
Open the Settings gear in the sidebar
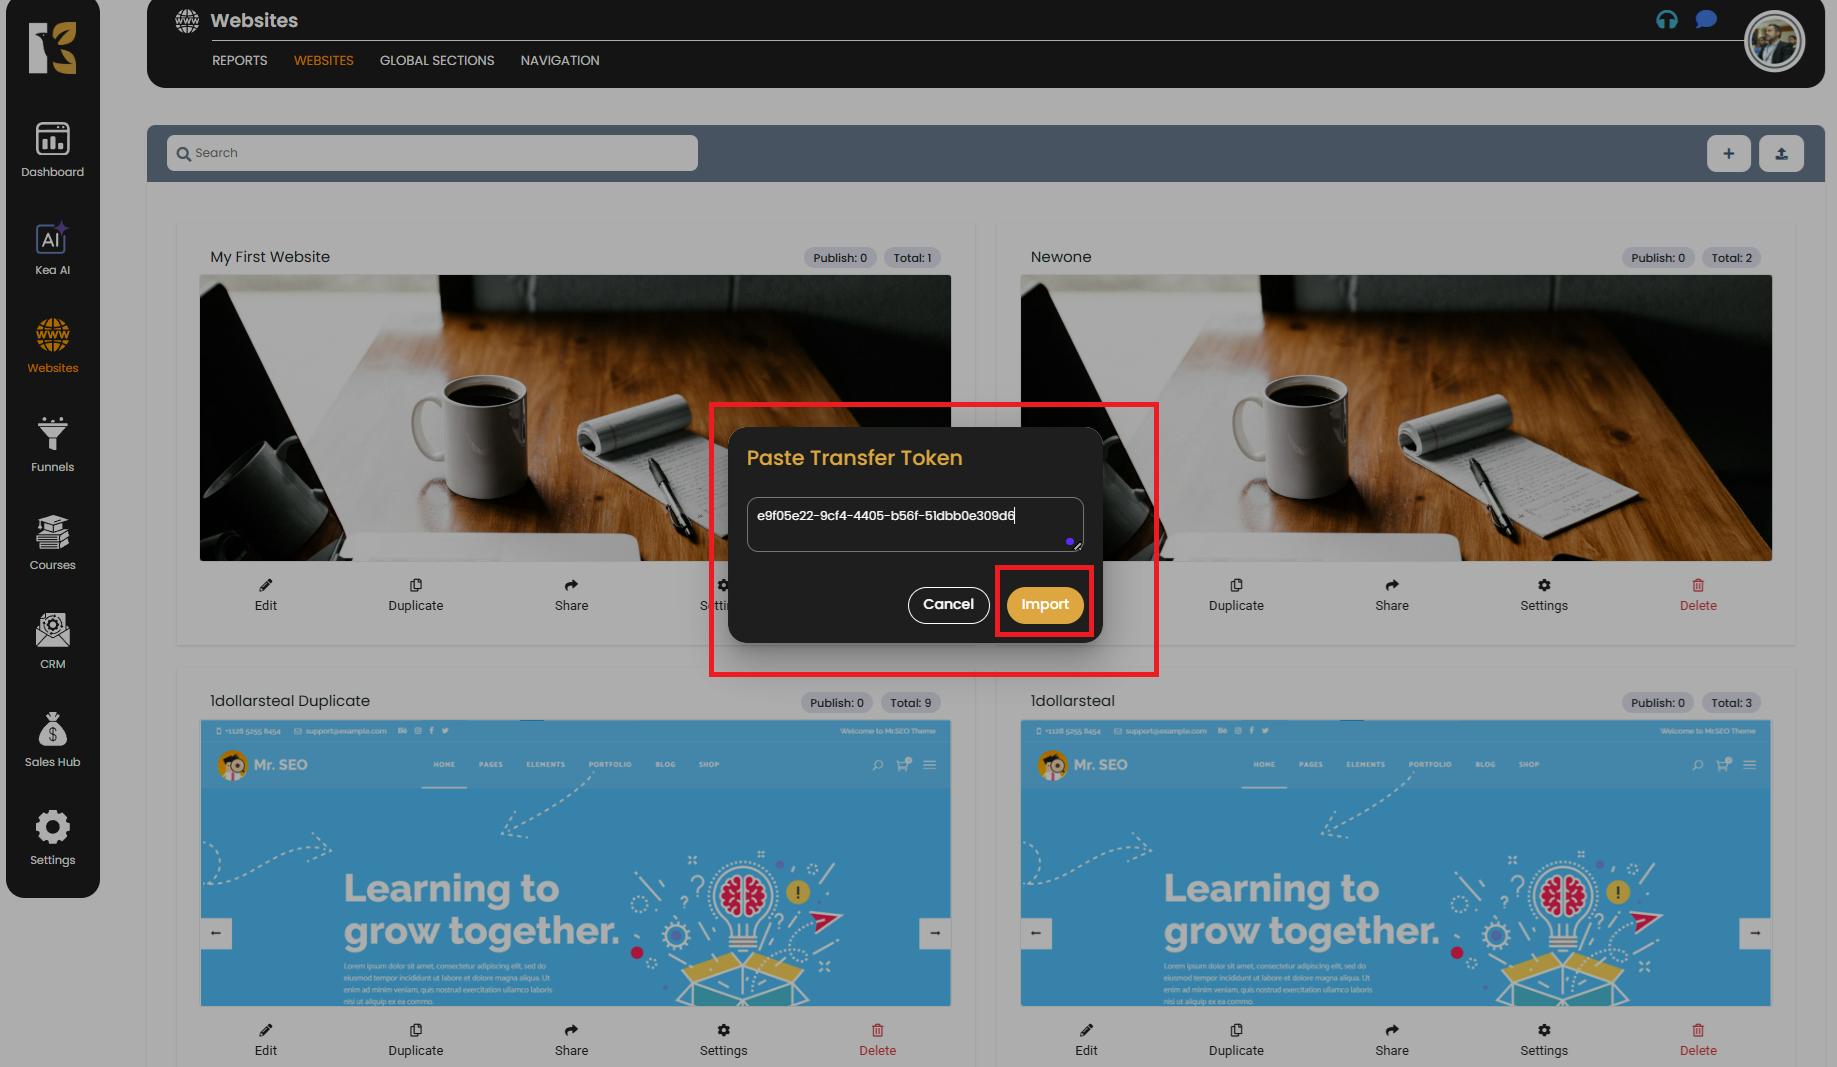52,837
